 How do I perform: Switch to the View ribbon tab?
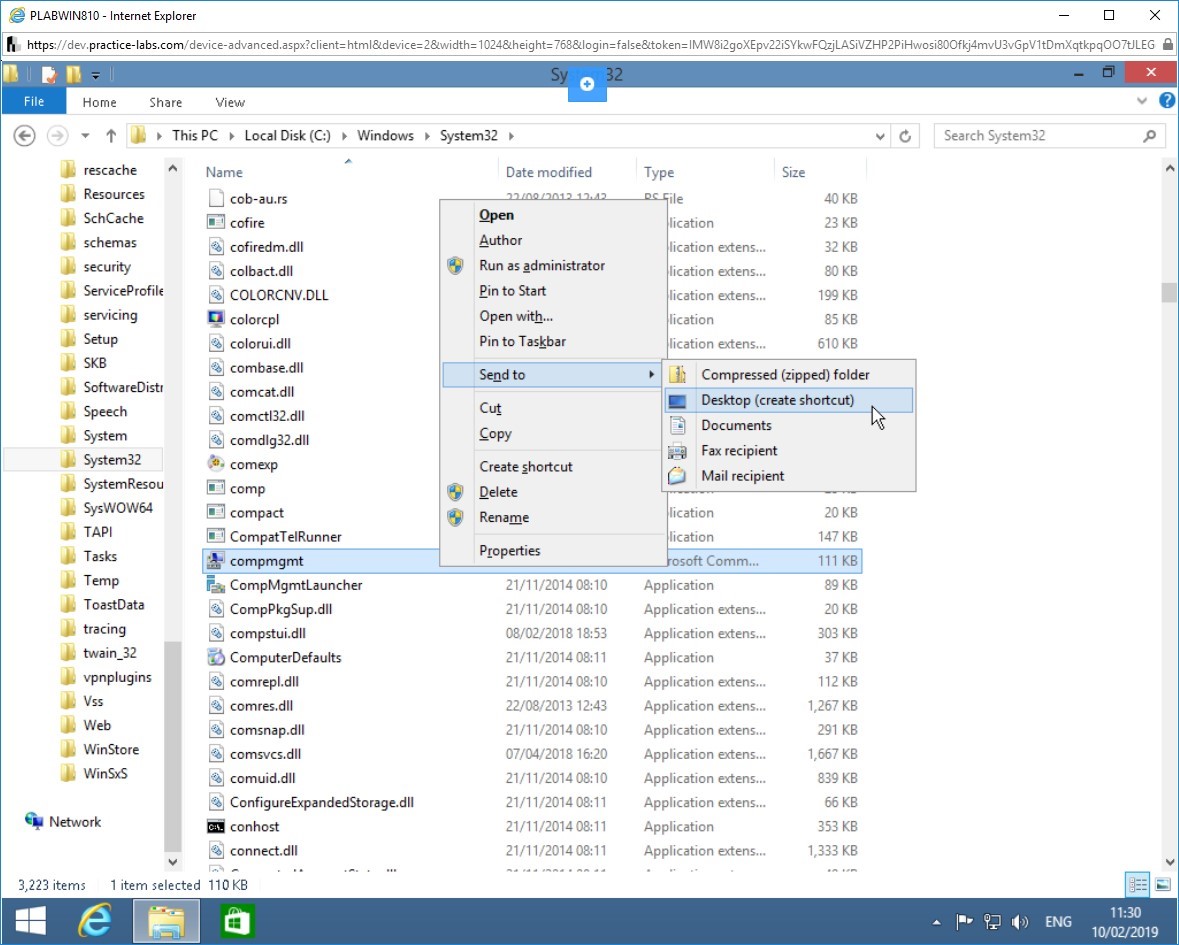[230, 102]
